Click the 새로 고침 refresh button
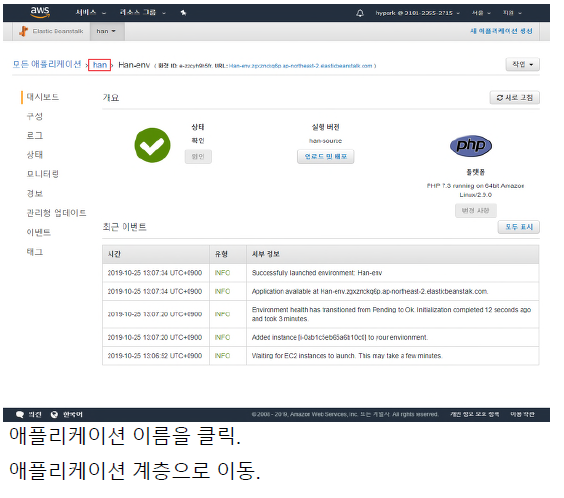 click(514, 98)
